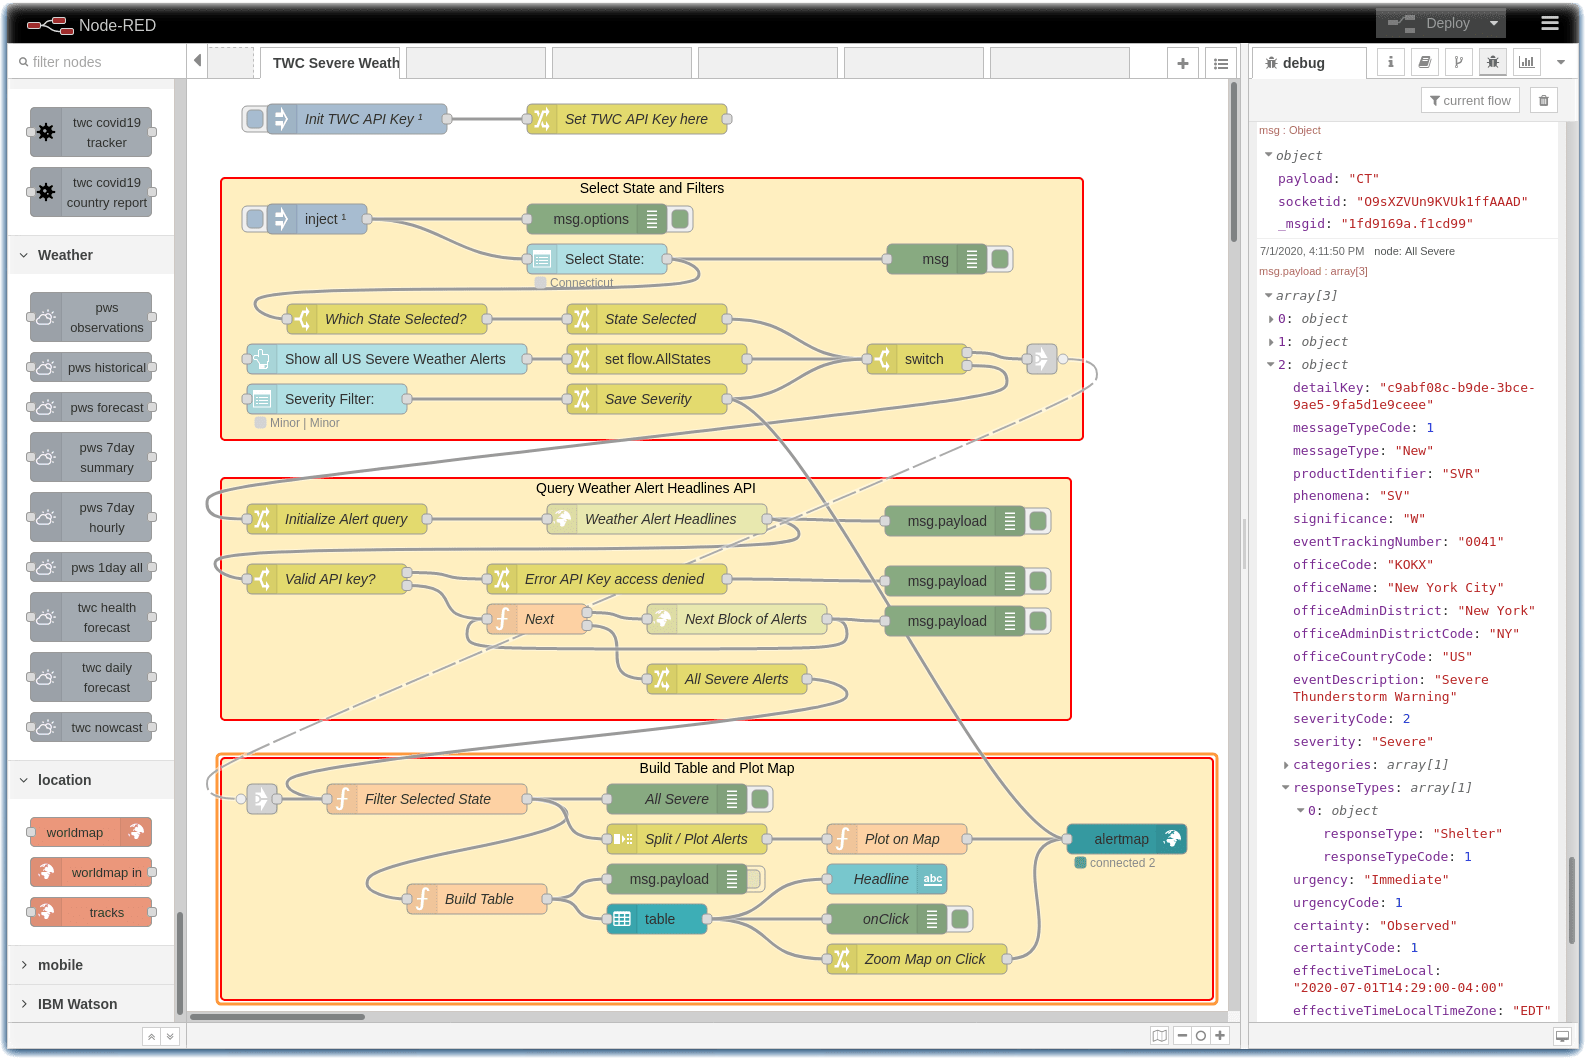Toggle the msg debug node output
Viewport: 1585px width, 1058px height.
pos(1000,259)
